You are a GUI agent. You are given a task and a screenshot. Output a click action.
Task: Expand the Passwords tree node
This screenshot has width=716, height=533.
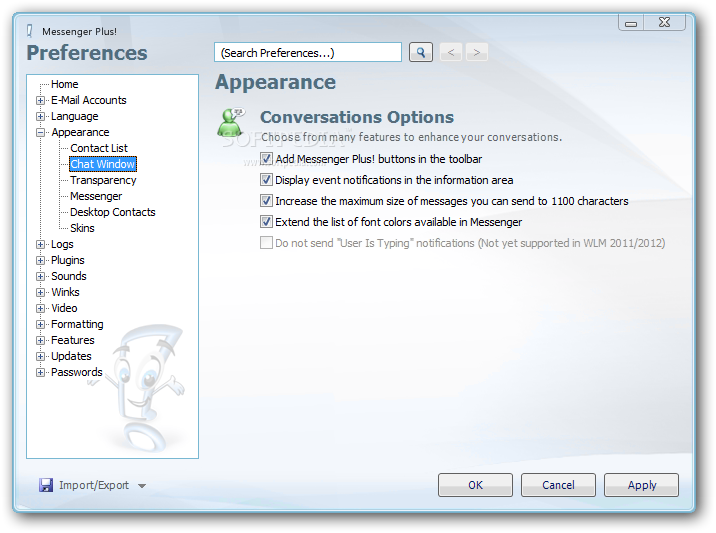pyautogui.click(x=41, y=372)
